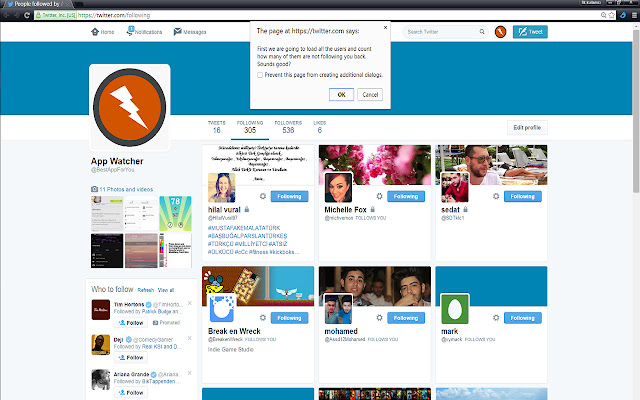Open gear menu on hilal vural's card
Screen dimensions: 640x400
pos(263,197)
